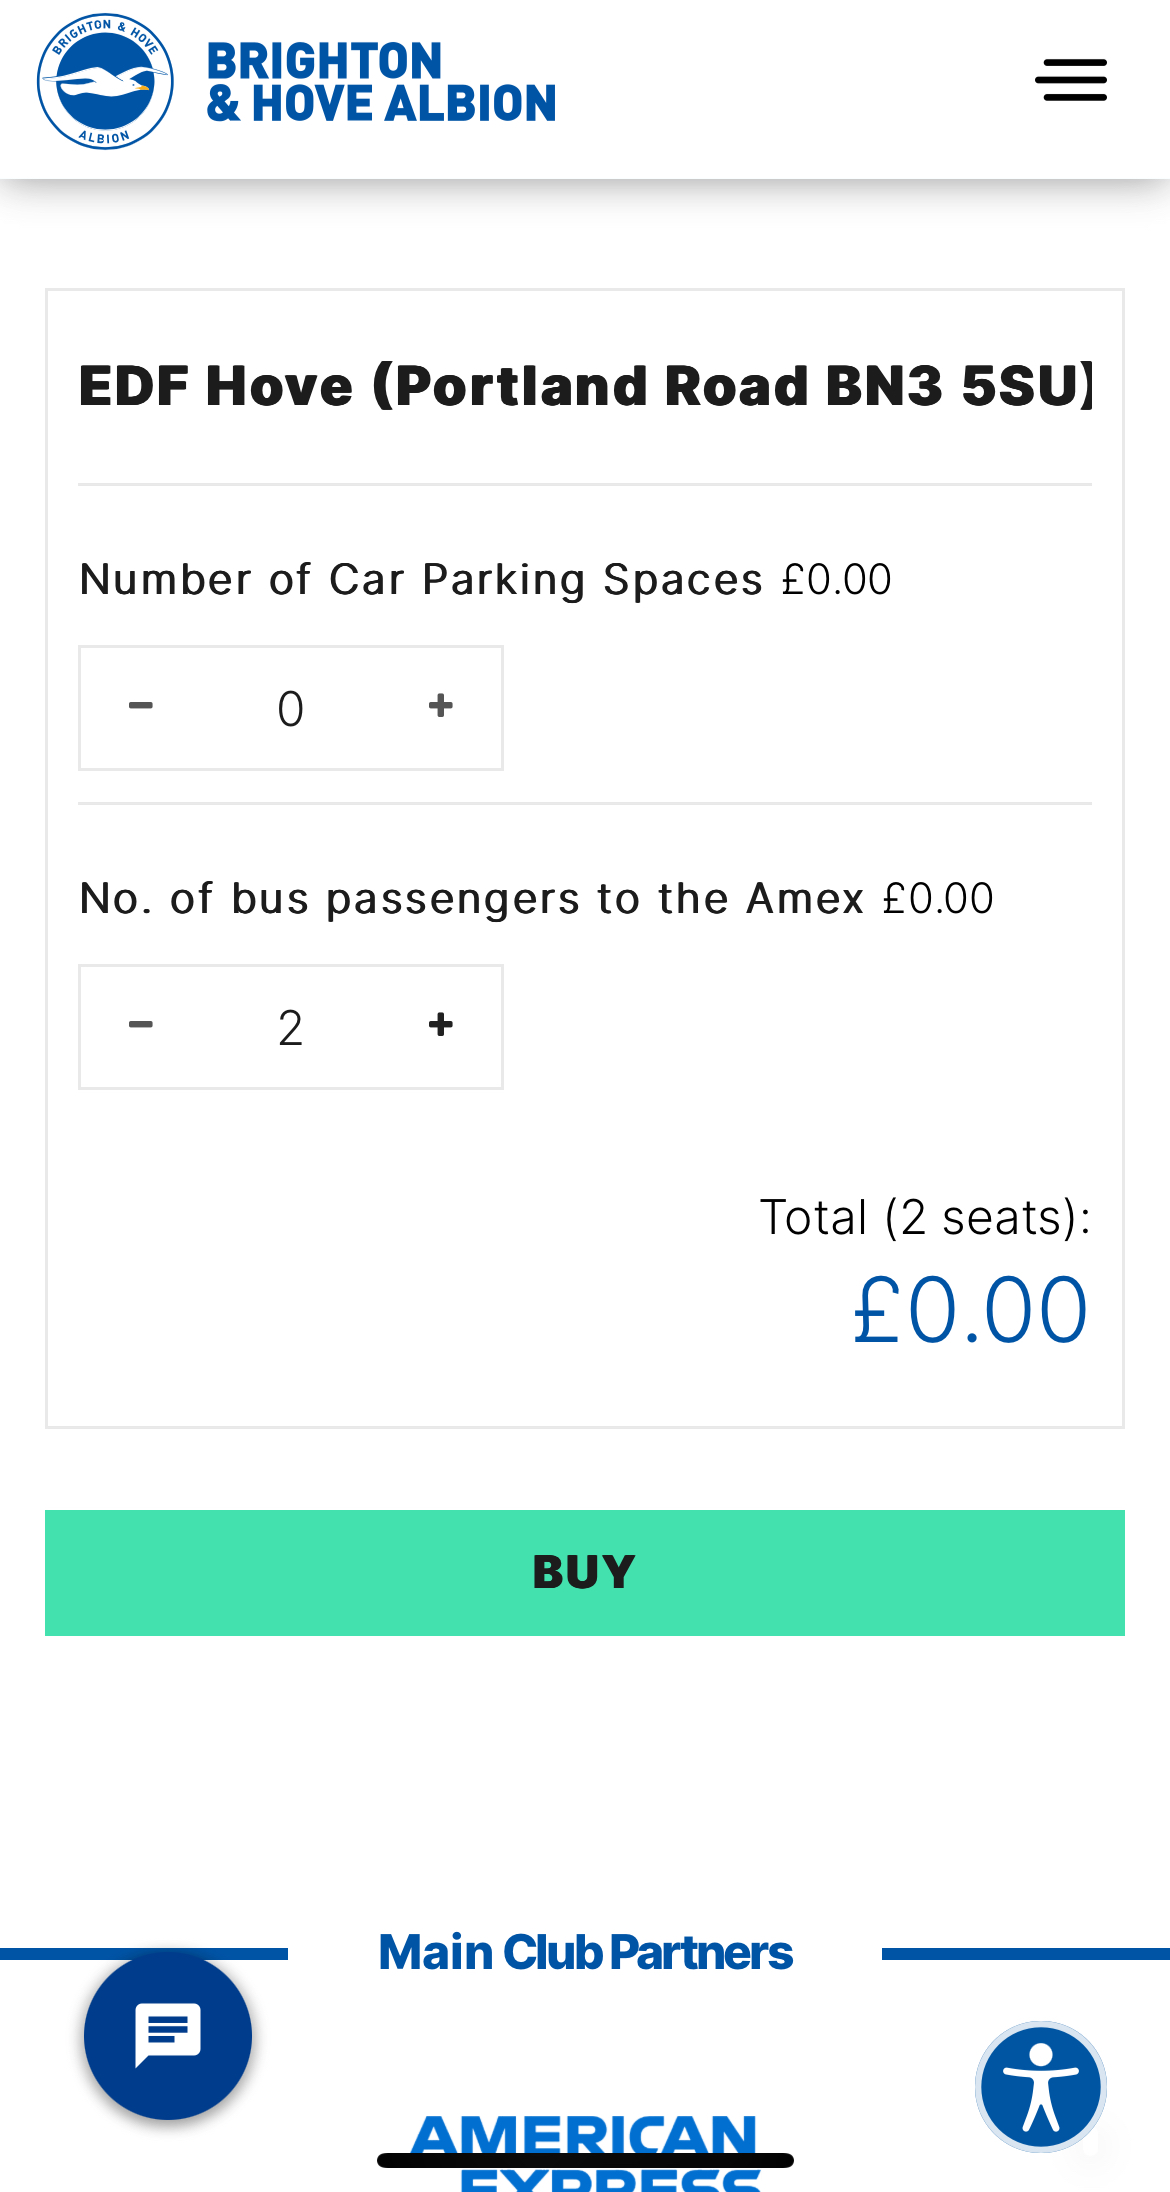1170x2192 pixels.
Task: Decrease car parking spaces with minus
Action: coord(141,707)
